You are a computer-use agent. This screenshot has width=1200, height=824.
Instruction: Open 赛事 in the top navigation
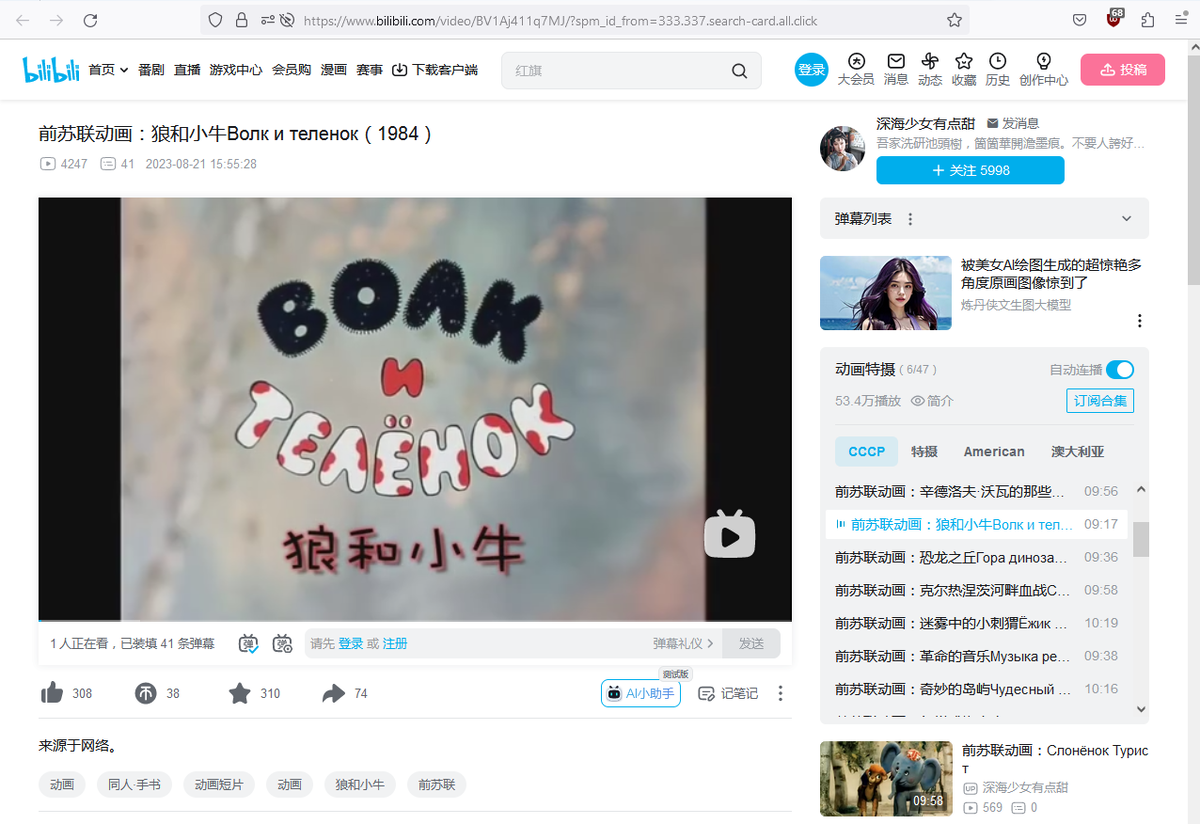point(370,70)
